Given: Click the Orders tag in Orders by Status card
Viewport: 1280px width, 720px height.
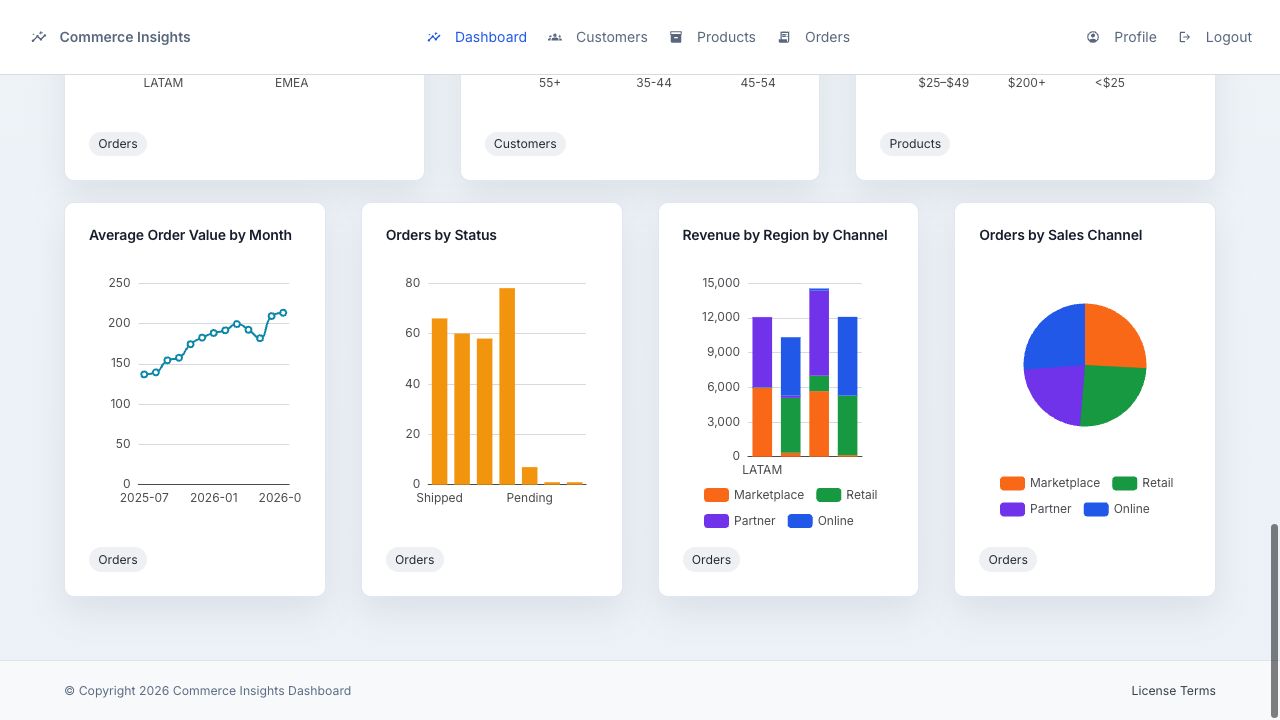Looking at the screenshot, I should pyautogui.click(x=414, y=560).
